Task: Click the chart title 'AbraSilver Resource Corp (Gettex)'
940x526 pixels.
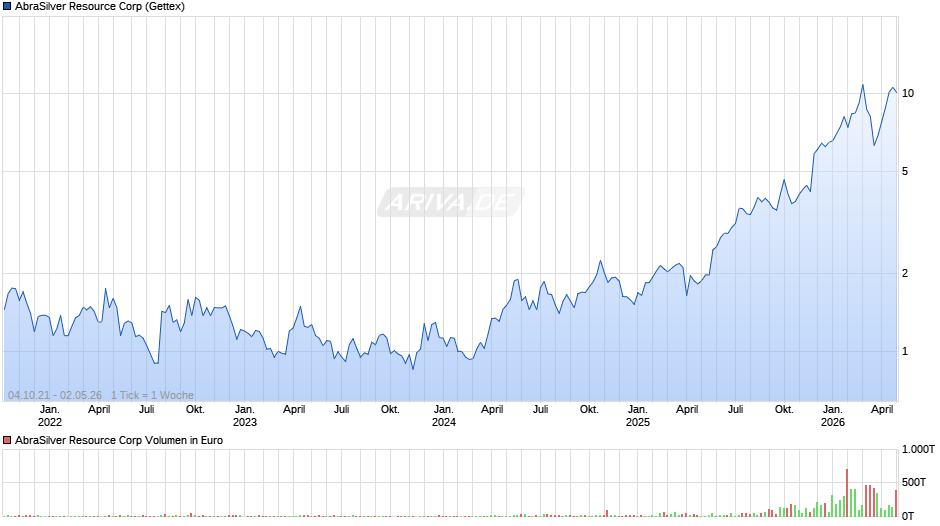Action: point(100,7)
